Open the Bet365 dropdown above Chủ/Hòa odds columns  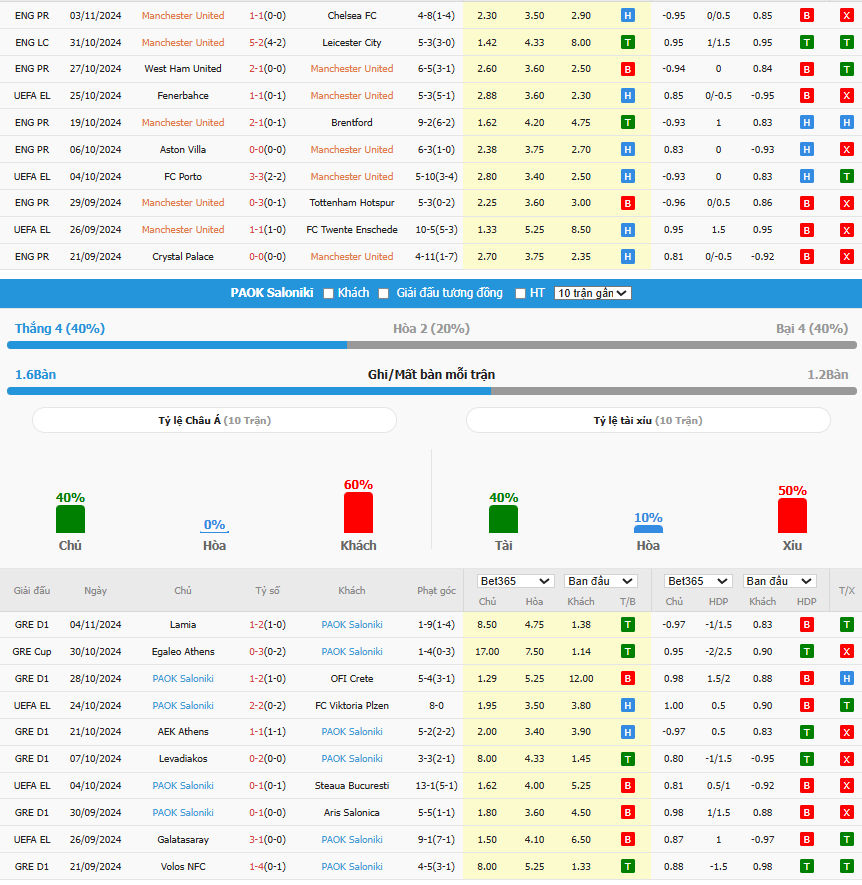coord(515,581)
